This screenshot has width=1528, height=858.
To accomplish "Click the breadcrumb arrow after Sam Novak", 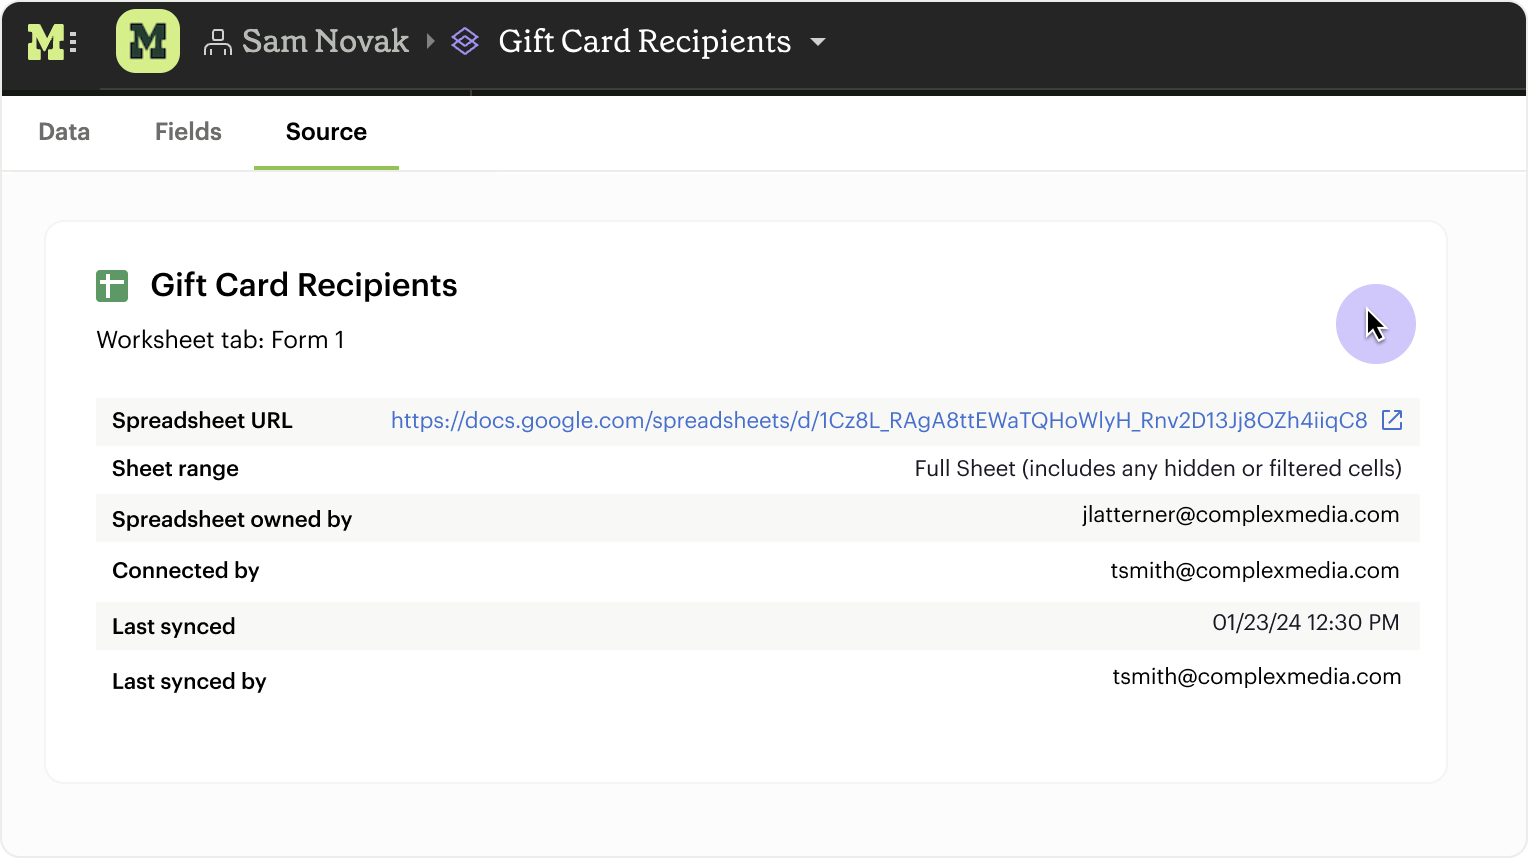I will (x=431, y=42).
